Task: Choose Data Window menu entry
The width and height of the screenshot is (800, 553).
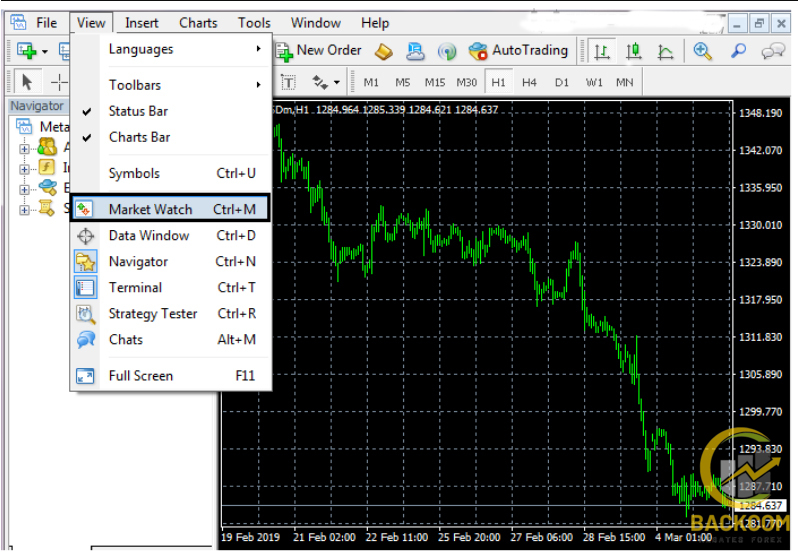Action: coord(170,235)
